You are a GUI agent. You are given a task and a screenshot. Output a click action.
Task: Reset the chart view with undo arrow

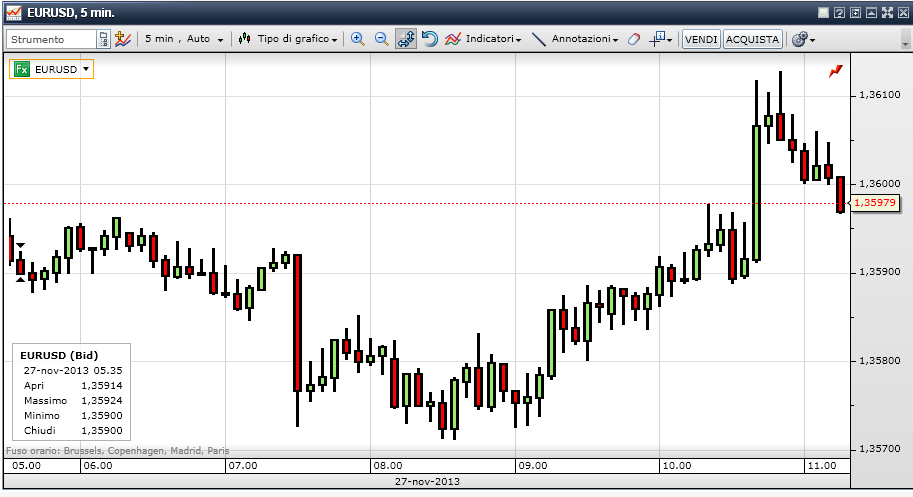[429, 39]
